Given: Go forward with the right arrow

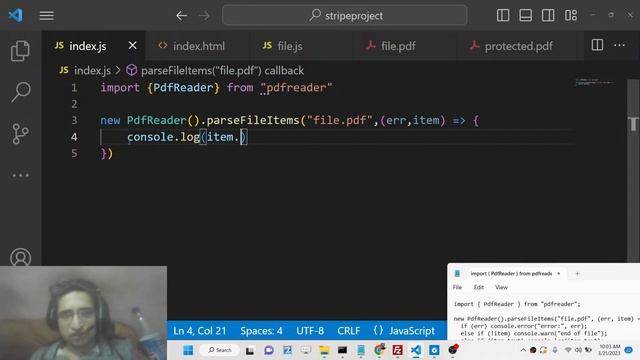Looking at the screenshot, I should pos(204,16).
